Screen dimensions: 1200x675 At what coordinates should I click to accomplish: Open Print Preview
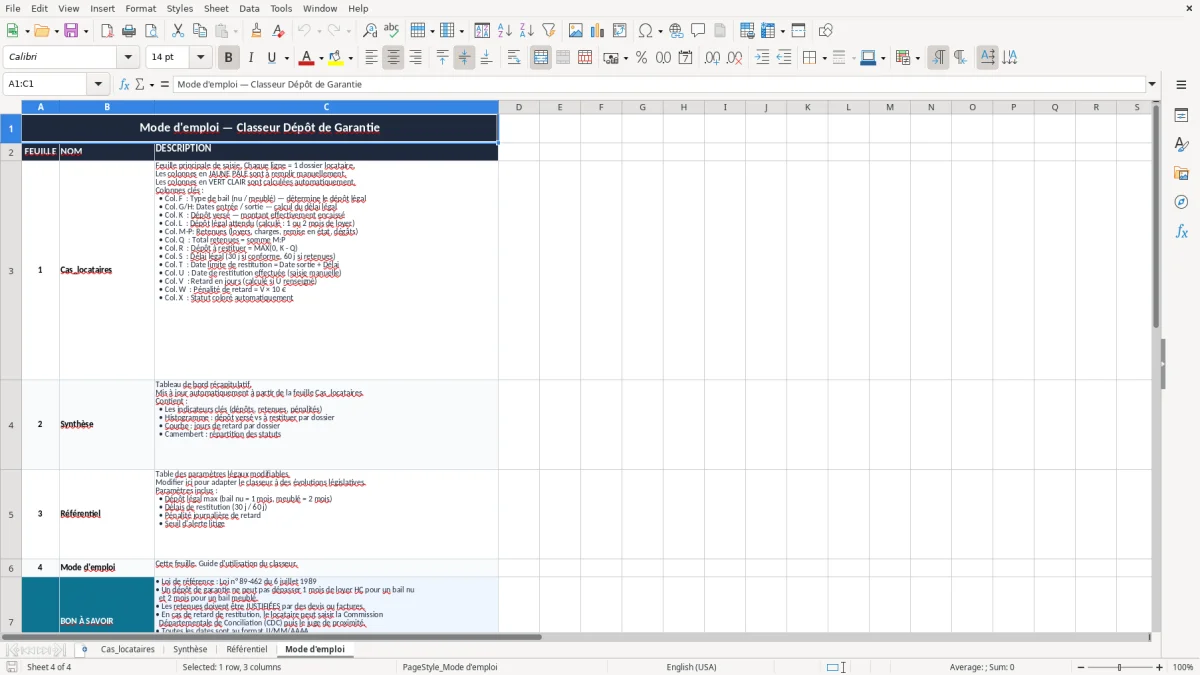pos(151,31)
